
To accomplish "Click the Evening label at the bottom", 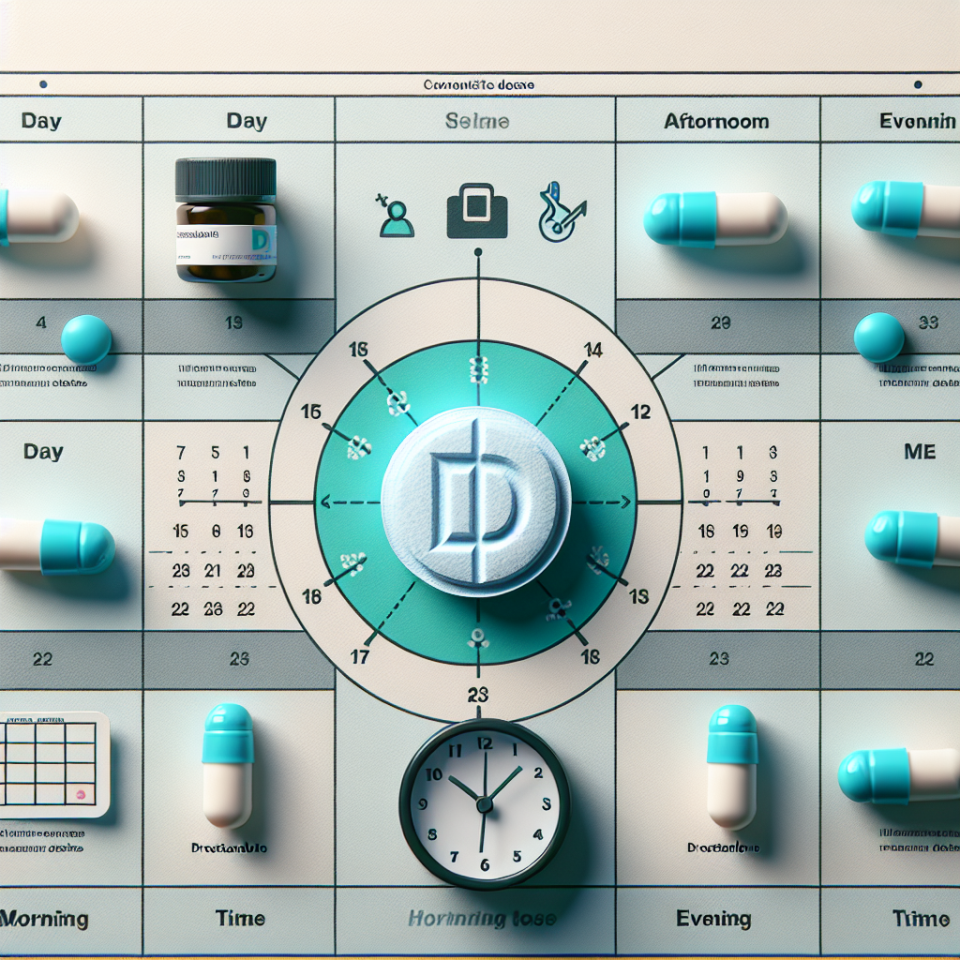I will coord(717,918).
